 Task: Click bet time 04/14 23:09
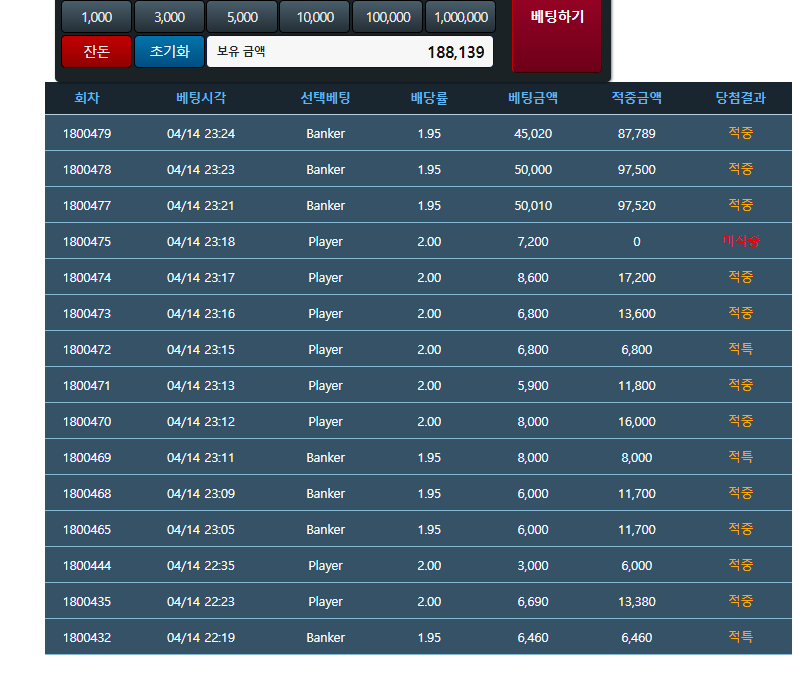tap(201, 493)
